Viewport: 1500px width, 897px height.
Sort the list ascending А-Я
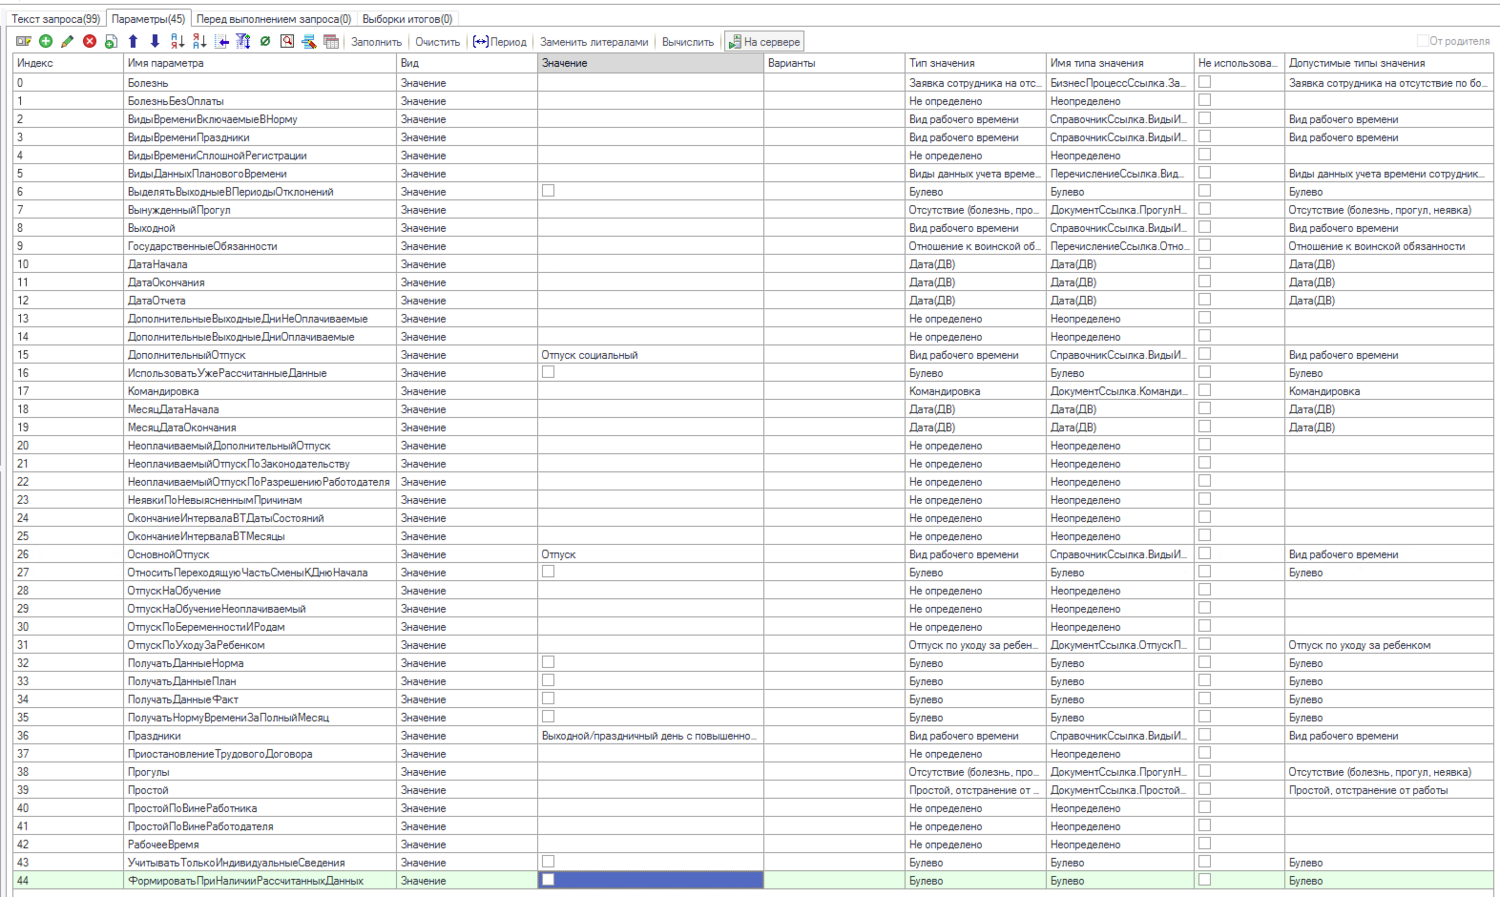pyautogui.click(x=177, y=41)
